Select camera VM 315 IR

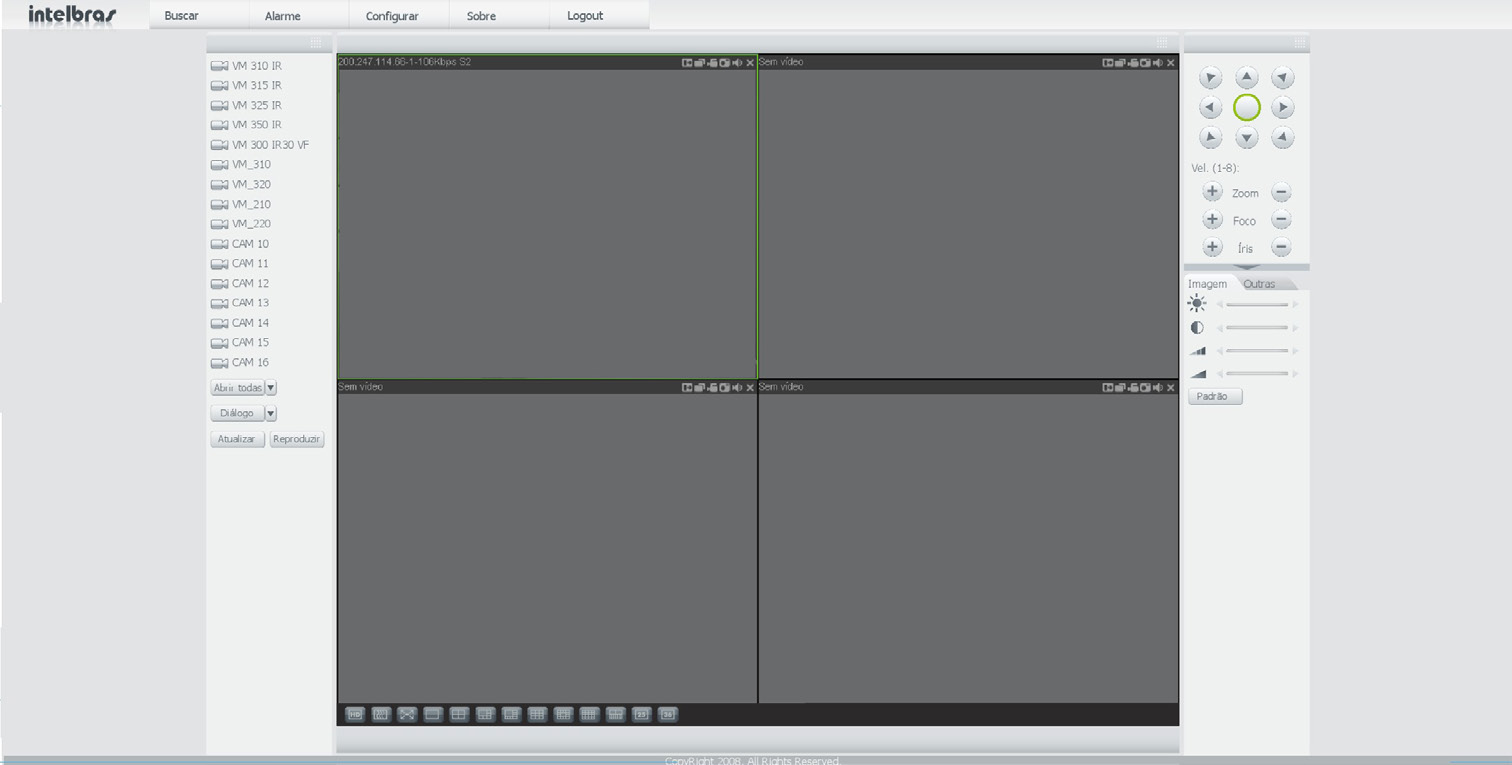[246, 86]
